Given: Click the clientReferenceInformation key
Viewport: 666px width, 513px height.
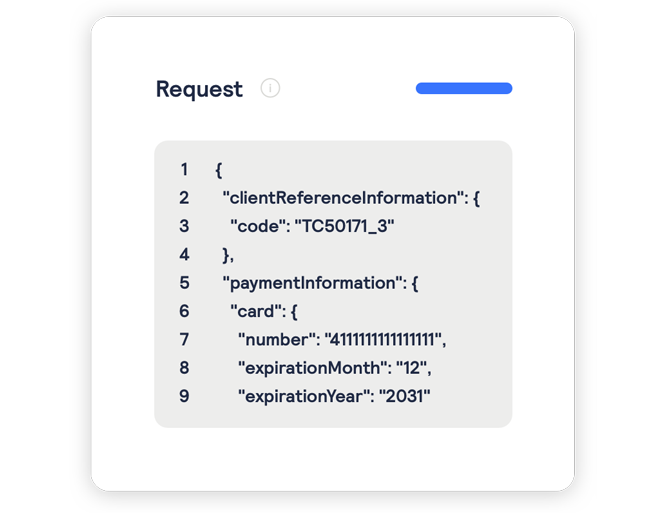Looking at the screenshot, I should 343,198.
